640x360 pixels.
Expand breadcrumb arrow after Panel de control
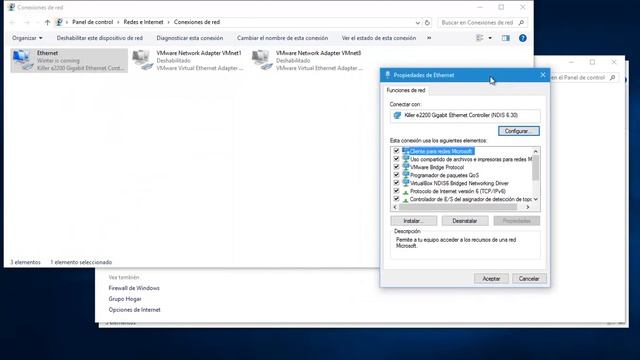pyautogui.click(x=118, y=22)
